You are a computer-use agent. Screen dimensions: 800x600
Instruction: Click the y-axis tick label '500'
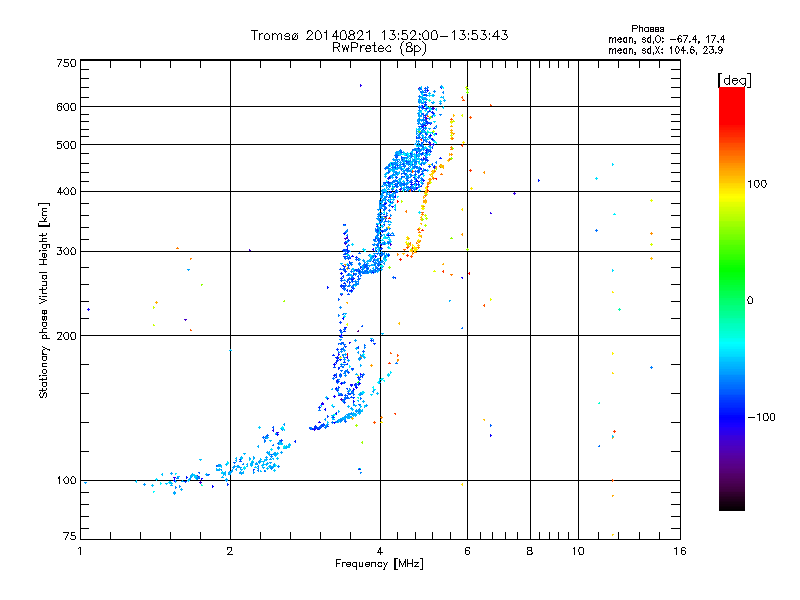tap(66, 145)
